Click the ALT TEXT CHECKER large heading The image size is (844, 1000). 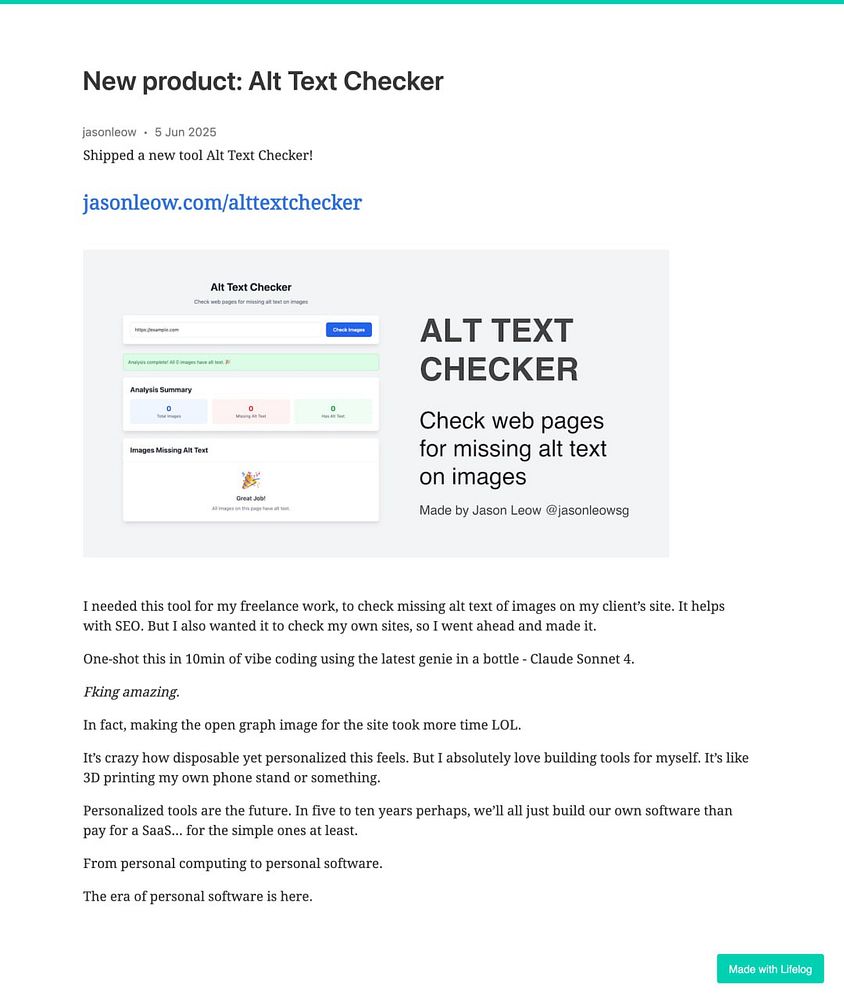pyautogui.click(x=499, y=350)
